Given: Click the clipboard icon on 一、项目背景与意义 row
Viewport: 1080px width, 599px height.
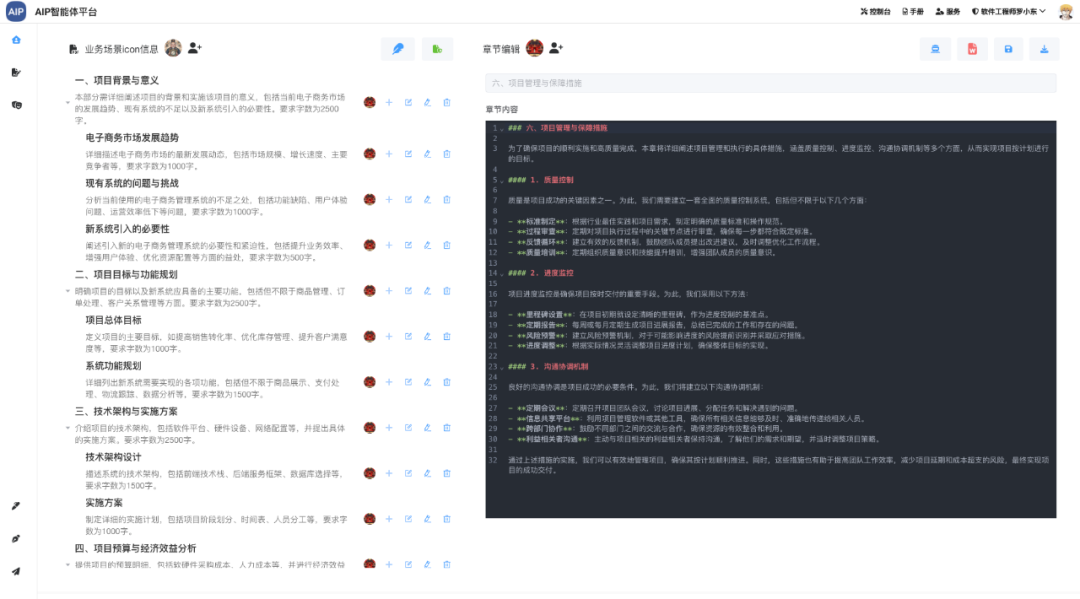Looking at the screenshot, I should coord(447,103).
